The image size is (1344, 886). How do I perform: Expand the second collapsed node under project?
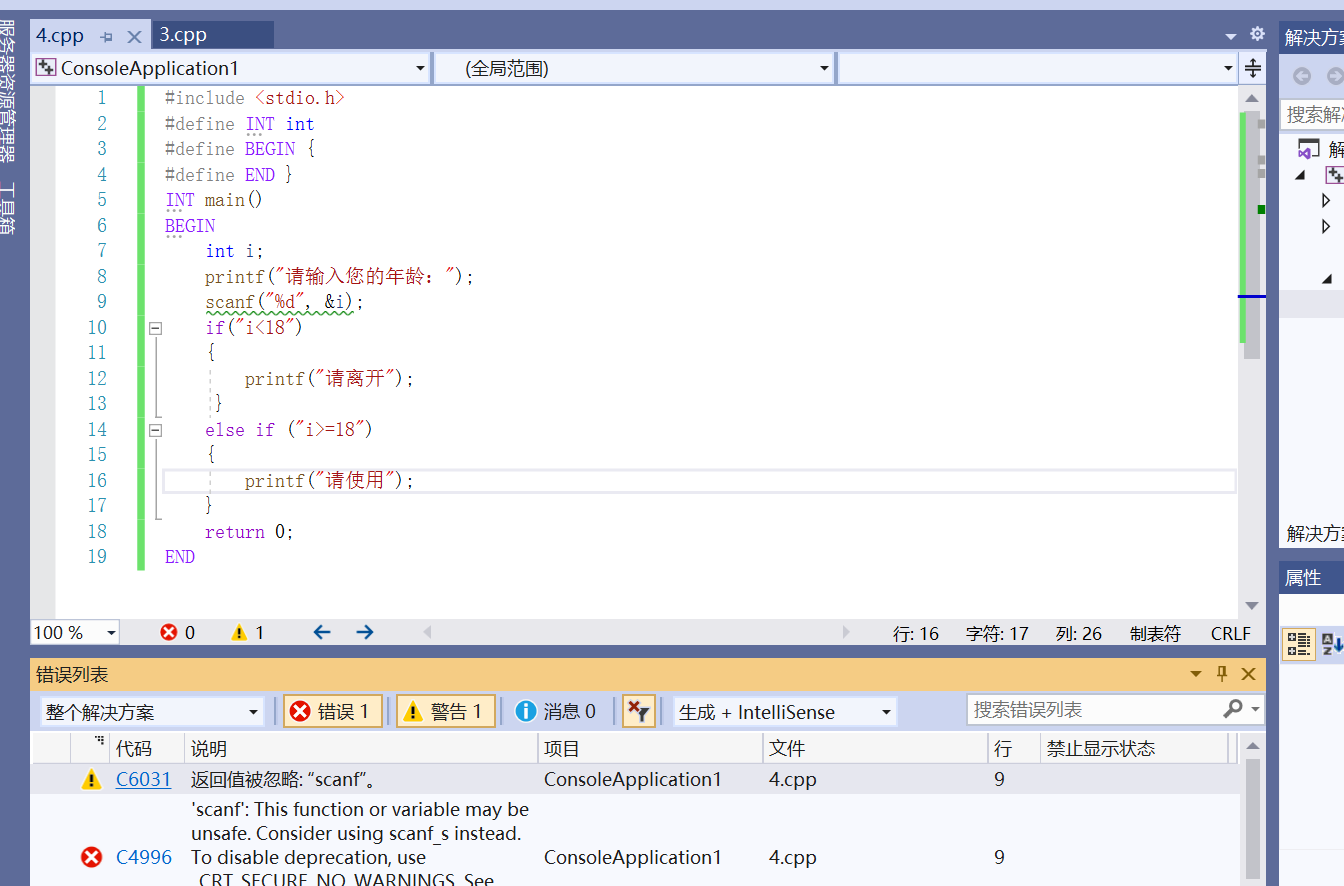(x=1326, y=227)
